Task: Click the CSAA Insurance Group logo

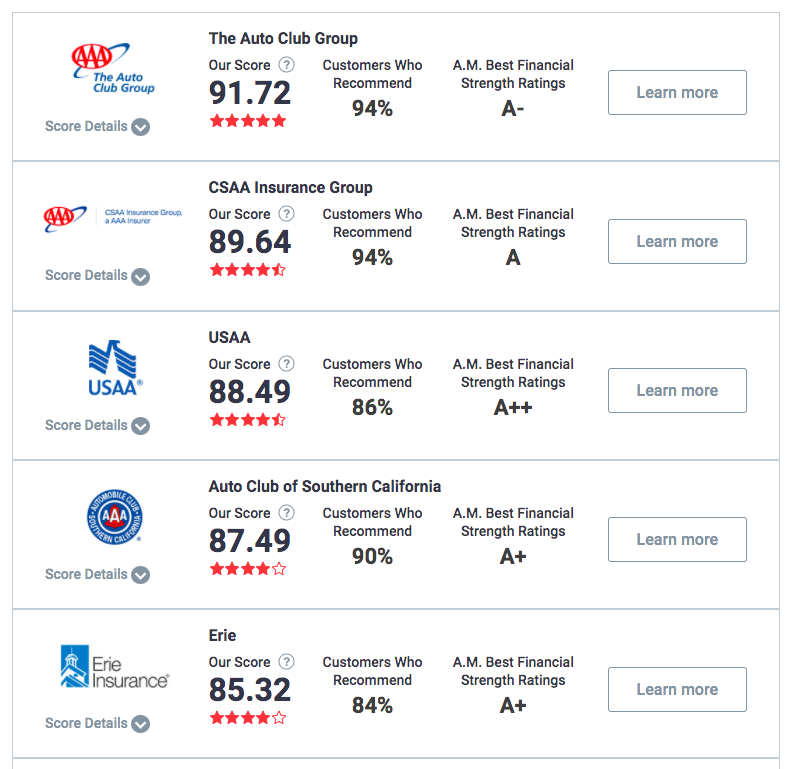Action: click(x=113, y=218)
